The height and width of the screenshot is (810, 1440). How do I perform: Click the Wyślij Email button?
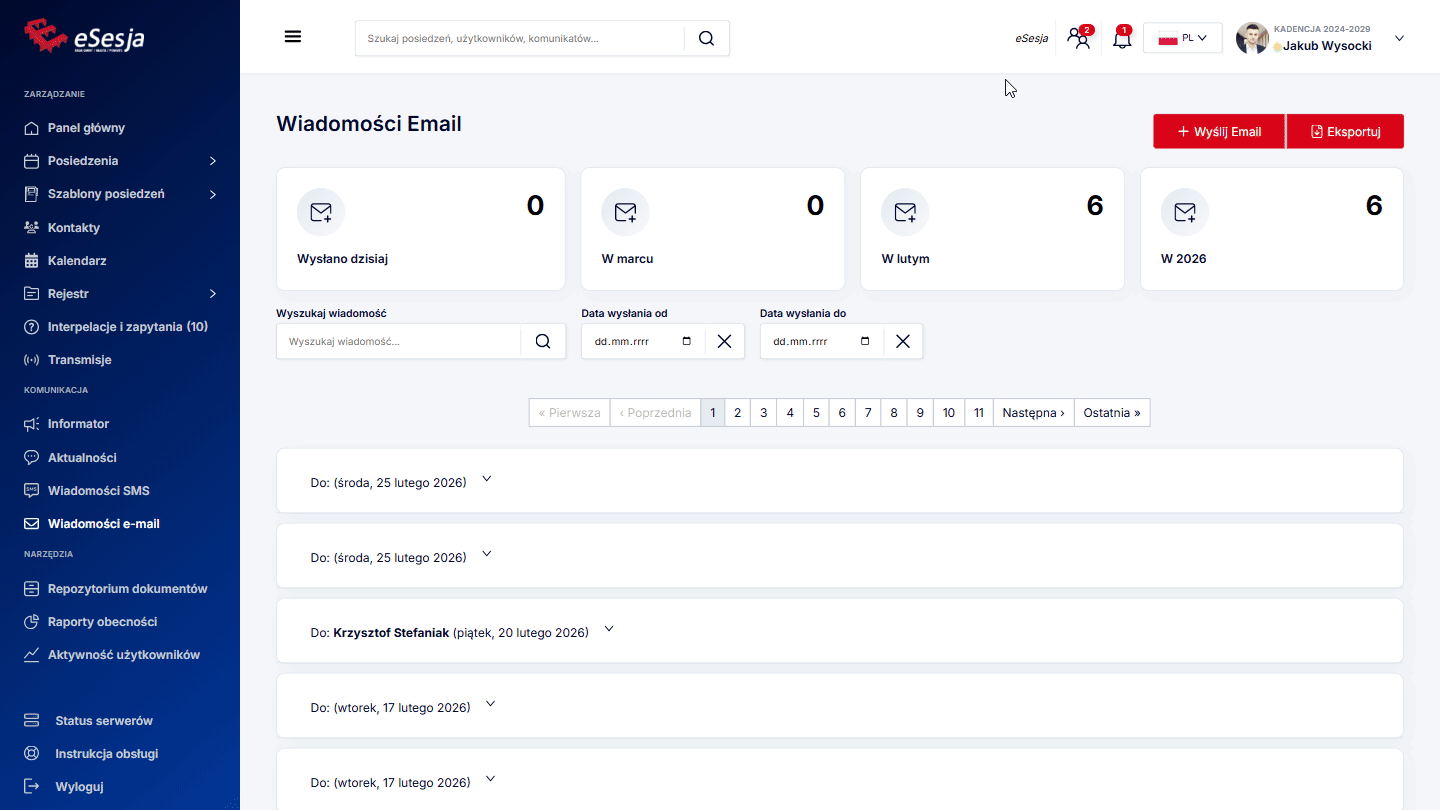(1218, 131)
